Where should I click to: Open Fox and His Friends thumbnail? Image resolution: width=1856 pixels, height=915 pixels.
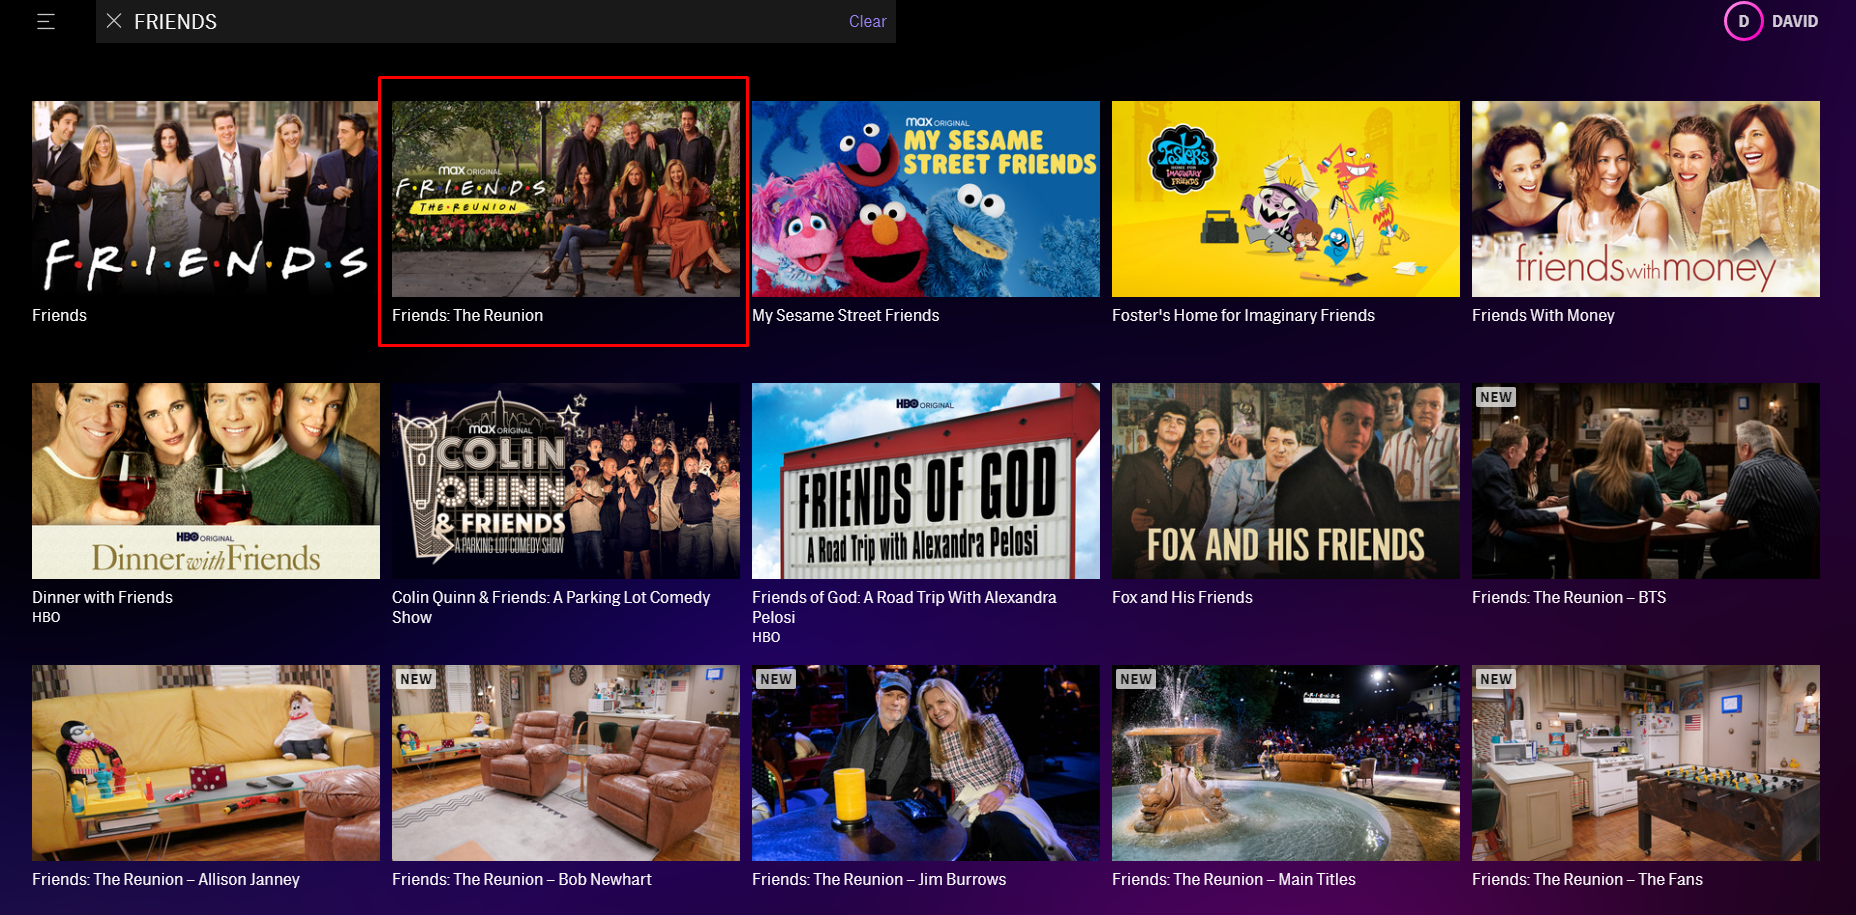1286,481
